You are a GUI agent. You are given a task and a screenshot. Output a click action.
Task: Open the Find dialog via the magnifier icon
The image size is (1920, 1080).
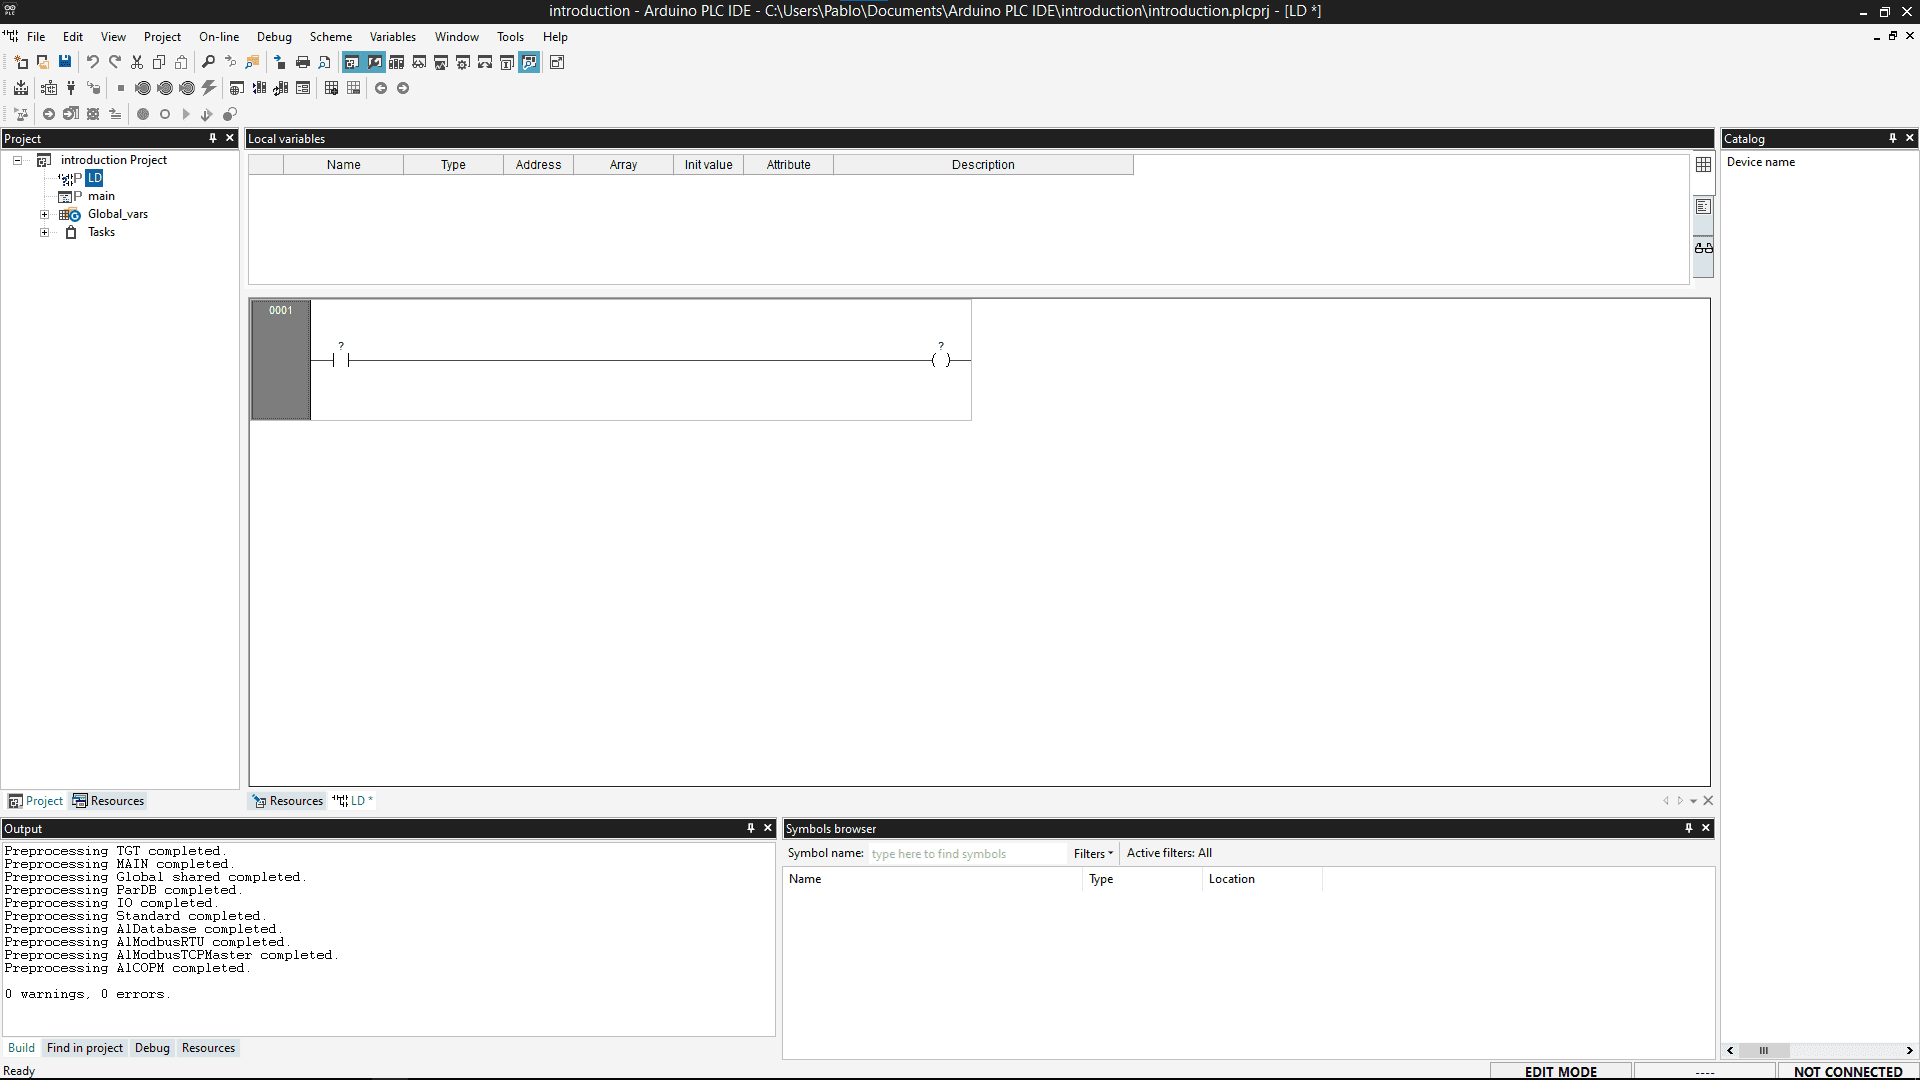pos(208,62)
